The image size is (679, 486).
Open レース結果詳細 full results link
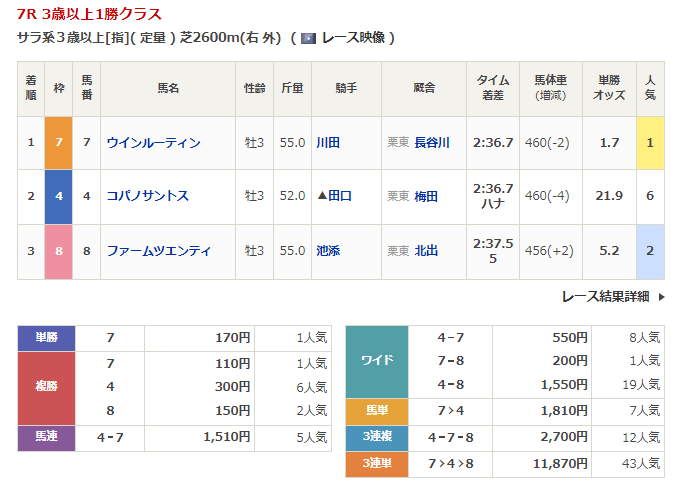click(x=605, y=297)
